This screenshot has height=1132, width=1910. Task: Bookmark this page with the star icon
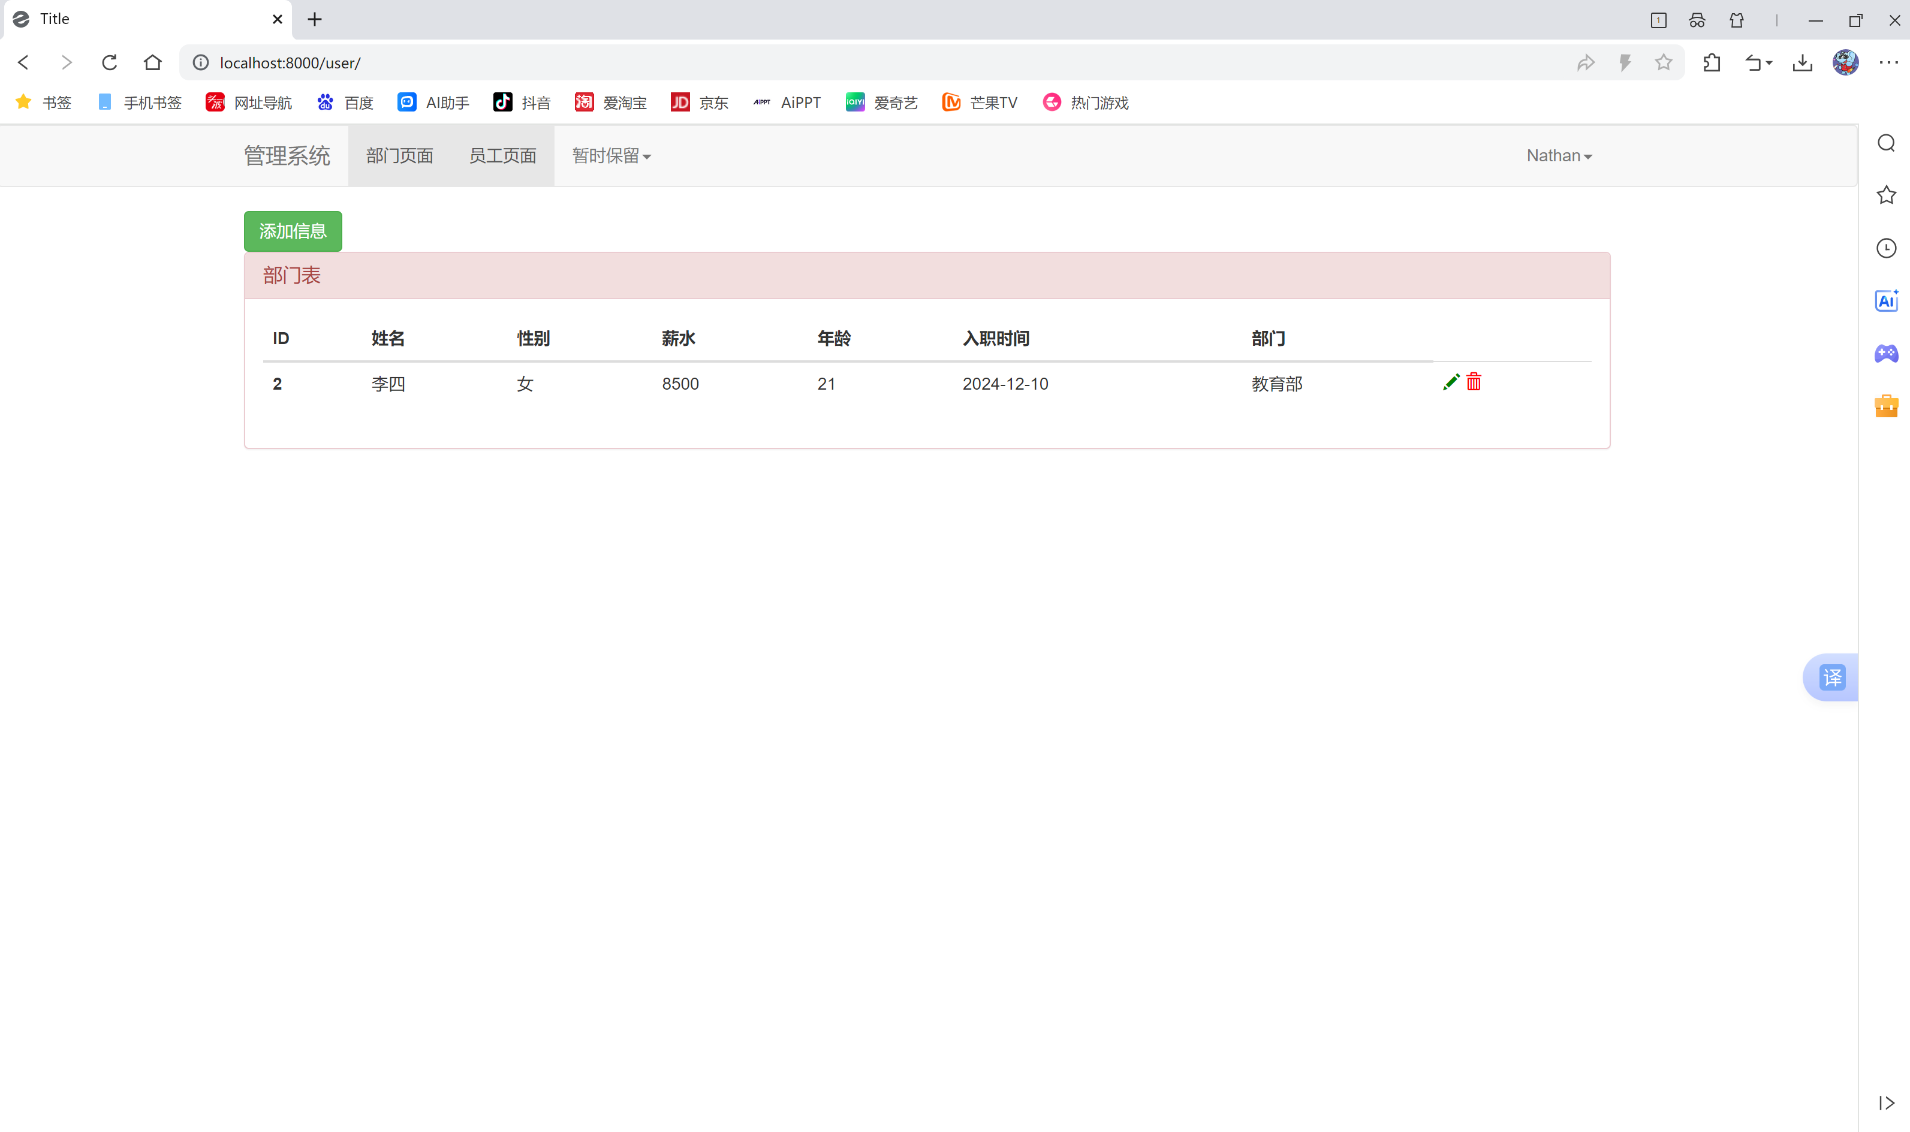1664,62
